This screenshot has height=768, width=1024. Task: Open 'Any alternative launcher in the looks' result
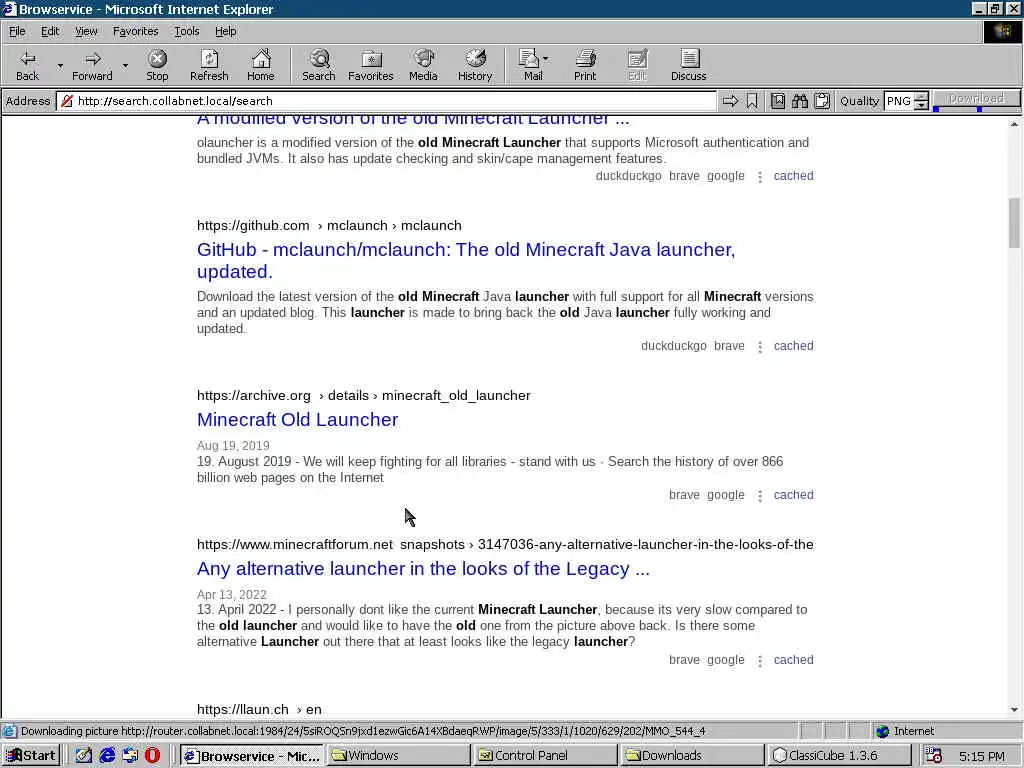click(423, 568)
